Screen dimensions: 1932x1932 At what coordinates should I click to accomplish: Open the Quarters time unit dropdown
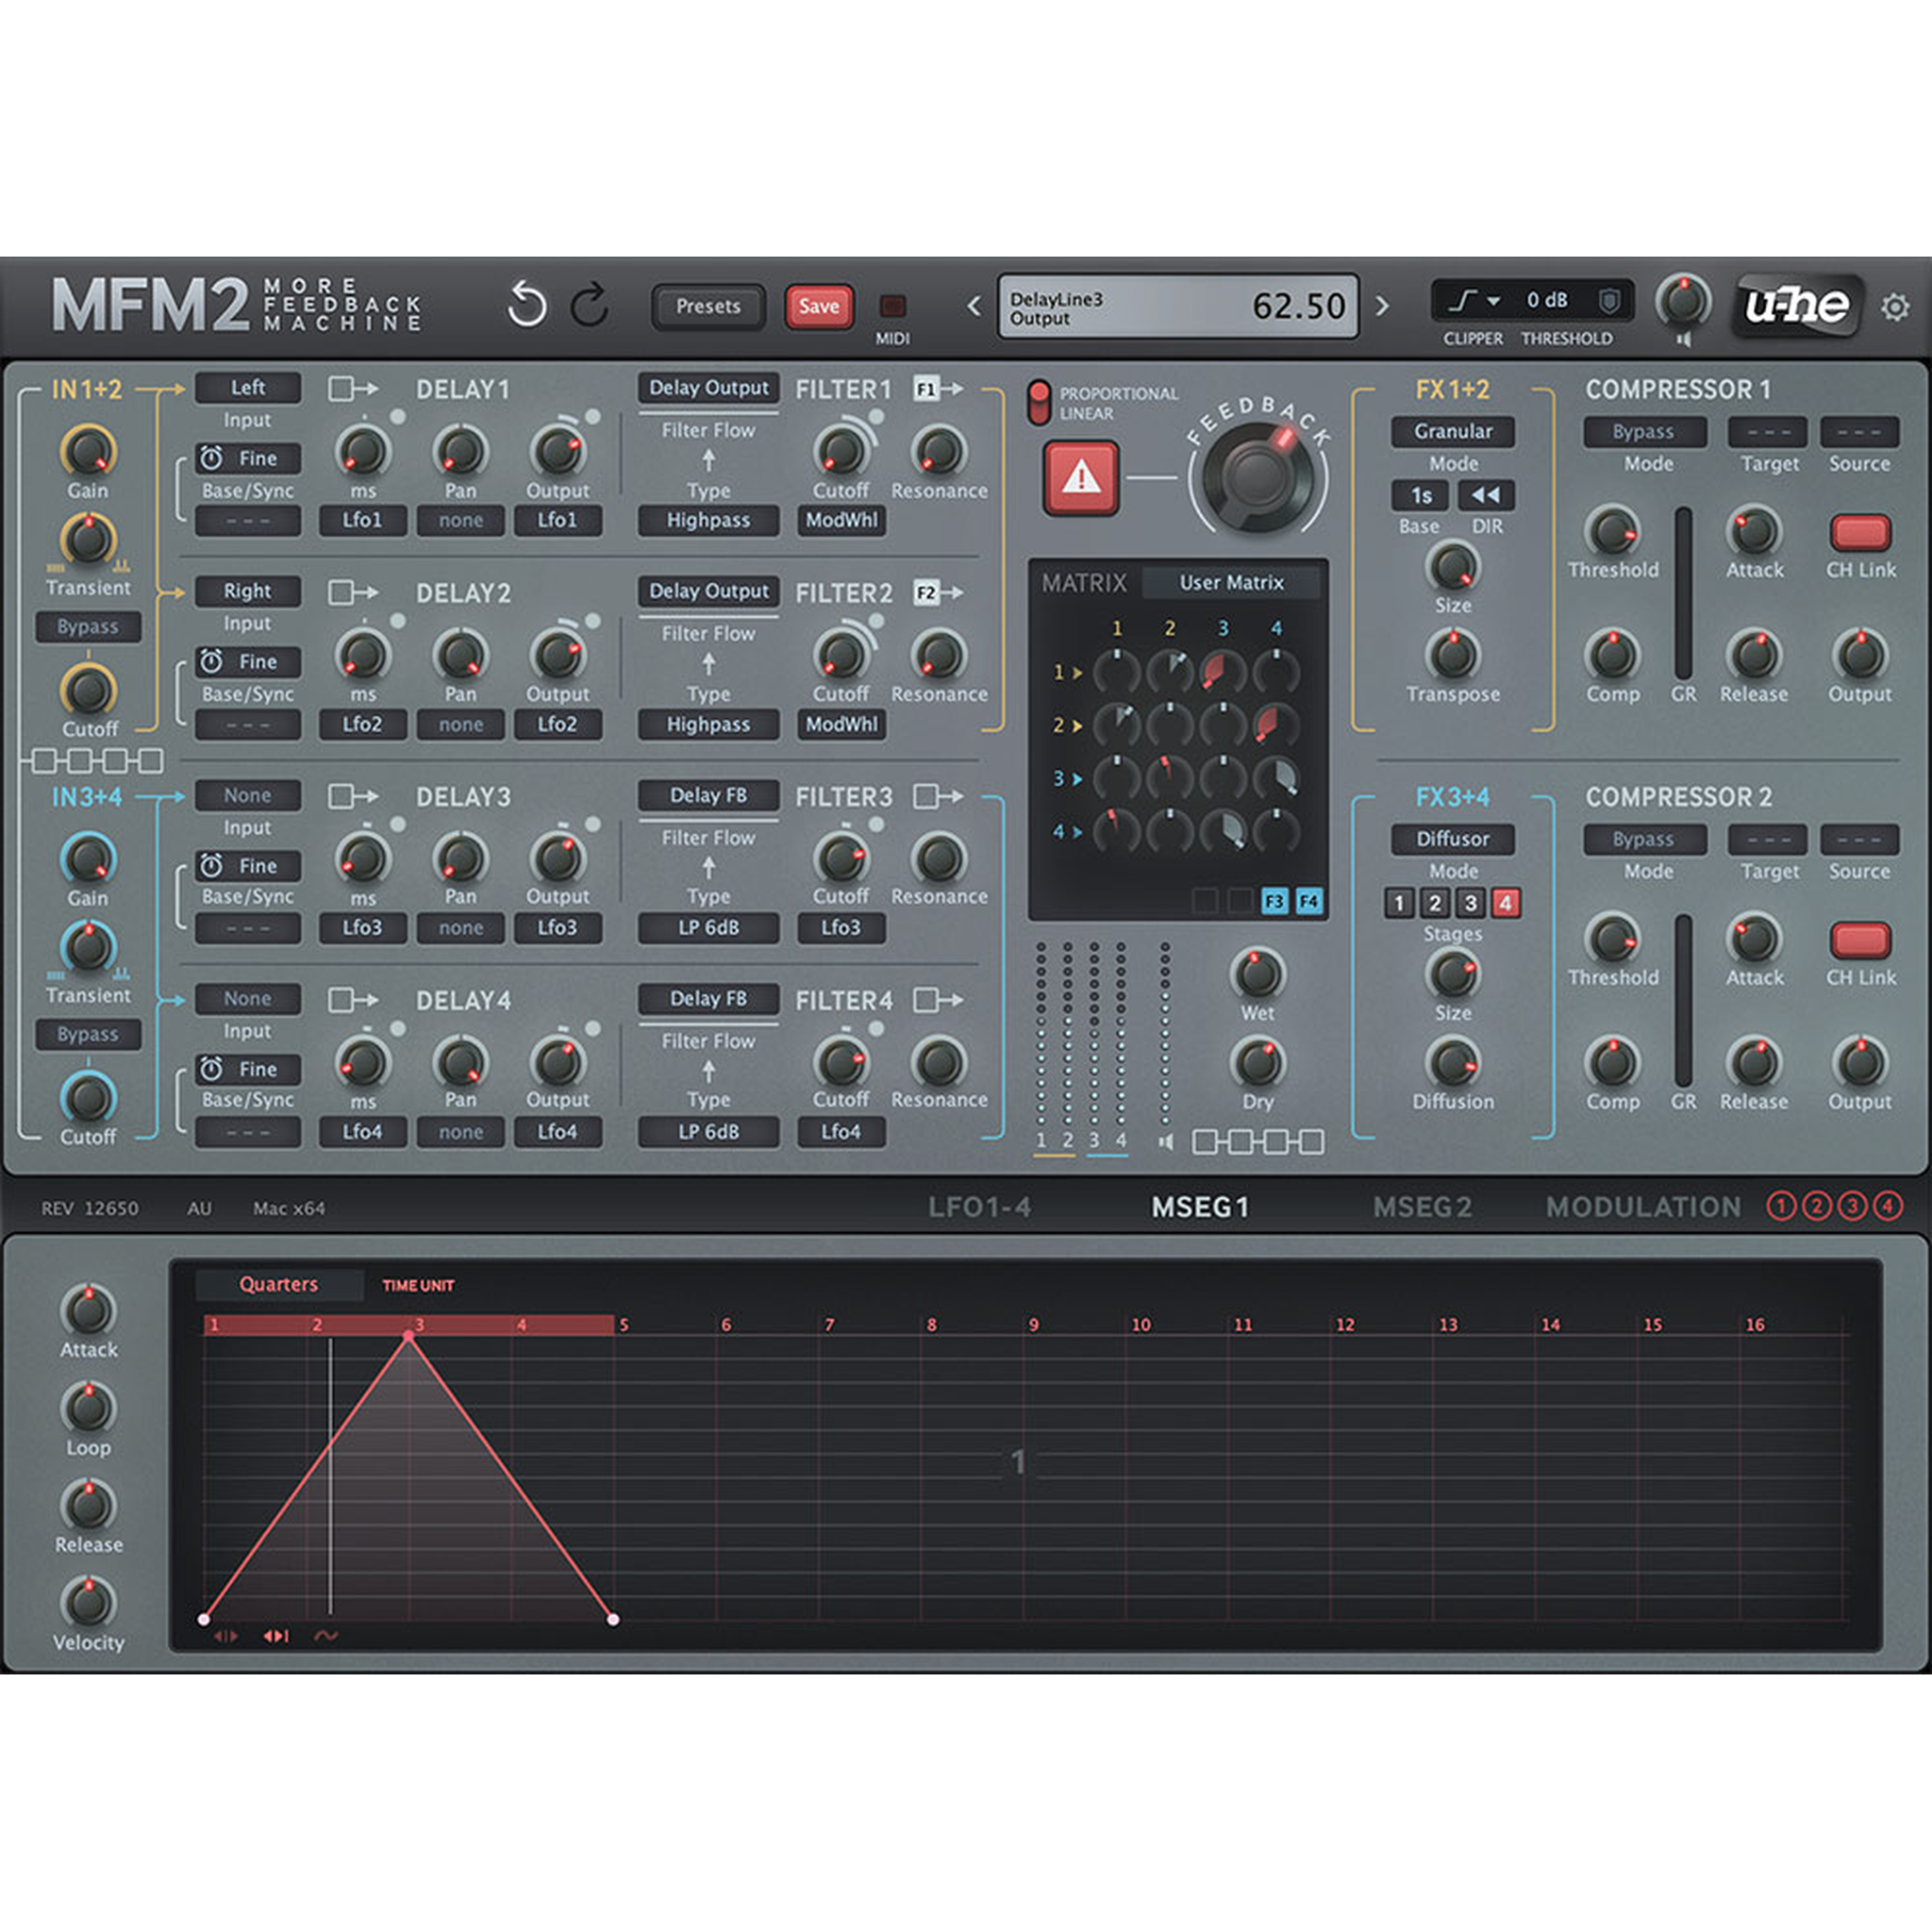pyautogui.click(x=278, y=1284)
